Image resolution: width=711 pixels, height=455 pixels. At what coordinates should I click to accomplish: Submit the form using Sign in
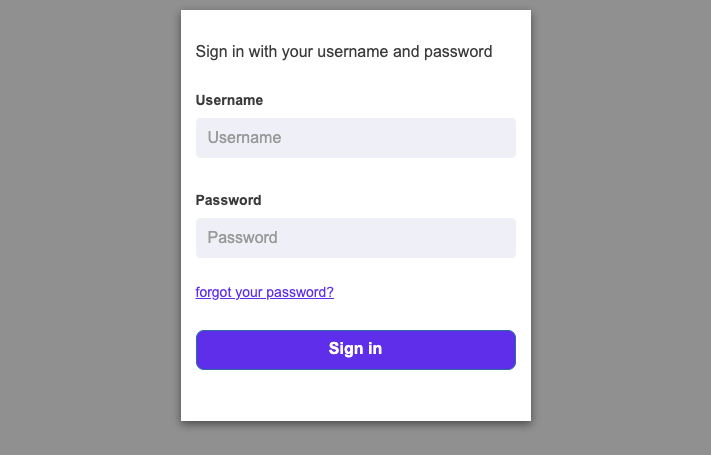point(355,349)
